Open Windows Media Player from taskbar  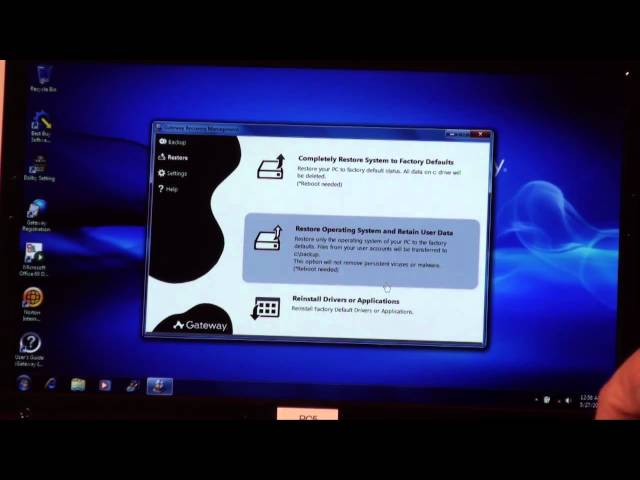click(x=104, y=385)
